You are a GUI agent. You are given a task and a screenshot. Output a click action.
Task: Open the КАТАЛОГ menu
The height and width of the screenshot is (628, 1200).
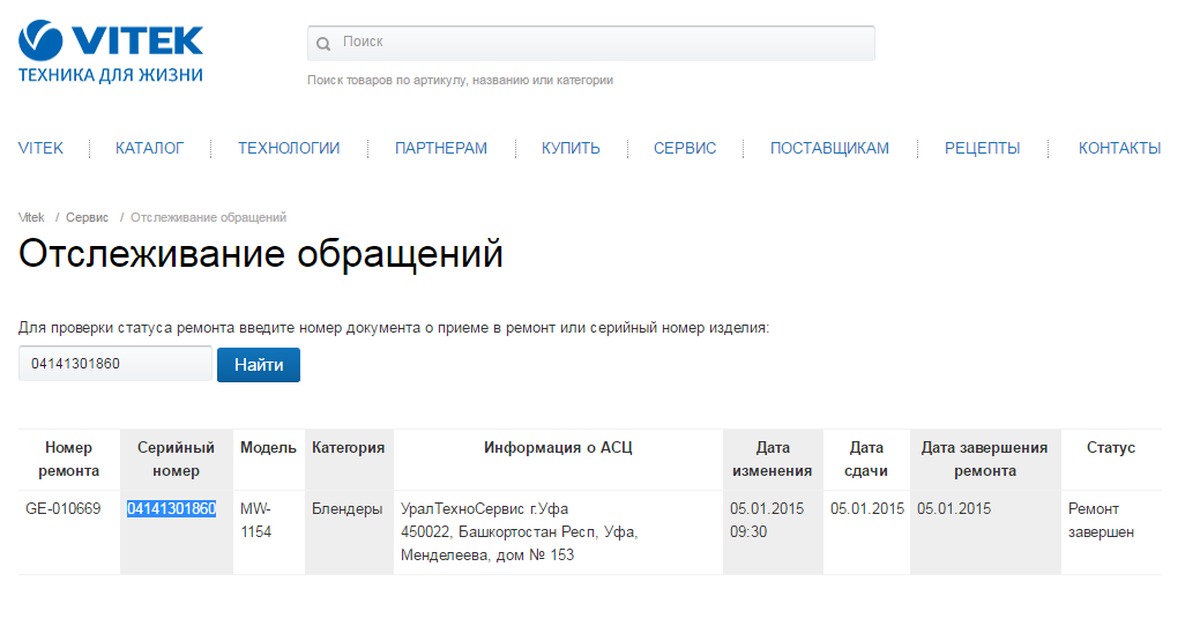pos(150,148)
